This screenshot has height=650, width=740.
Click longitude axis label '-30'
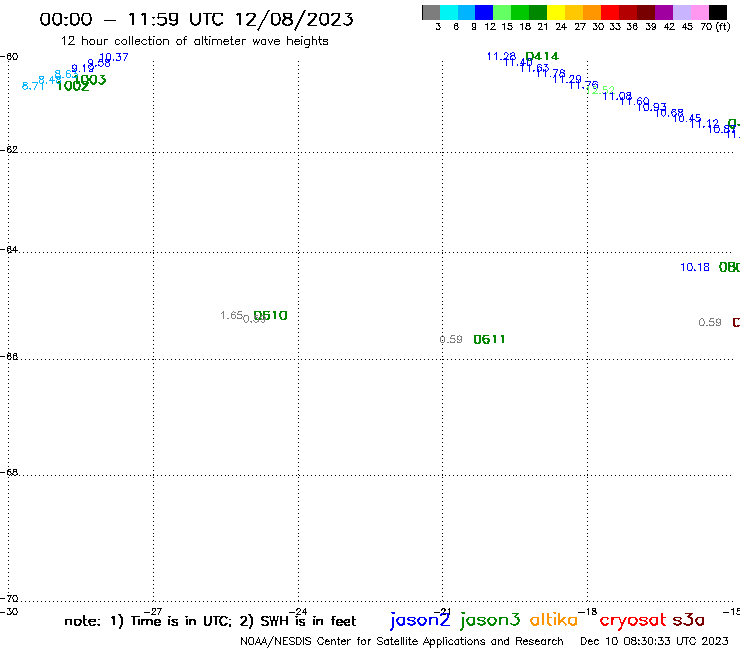click(9, 612)
